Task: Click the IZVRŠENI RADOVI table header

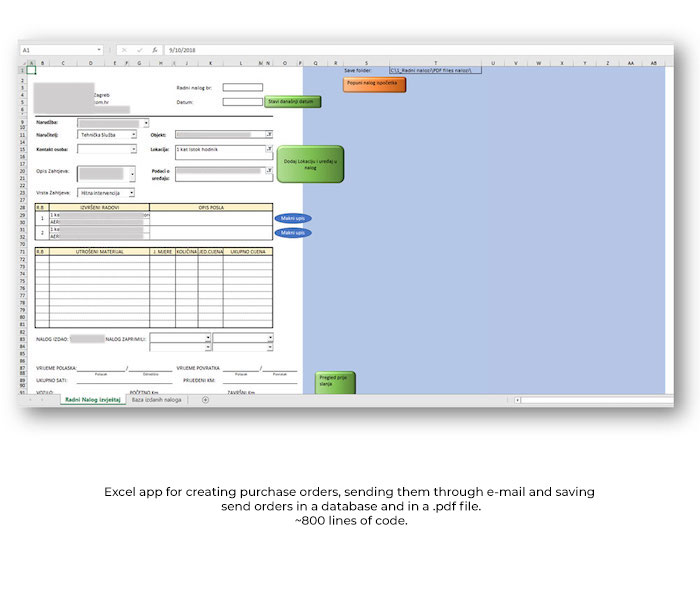Action: click(100, 208)
